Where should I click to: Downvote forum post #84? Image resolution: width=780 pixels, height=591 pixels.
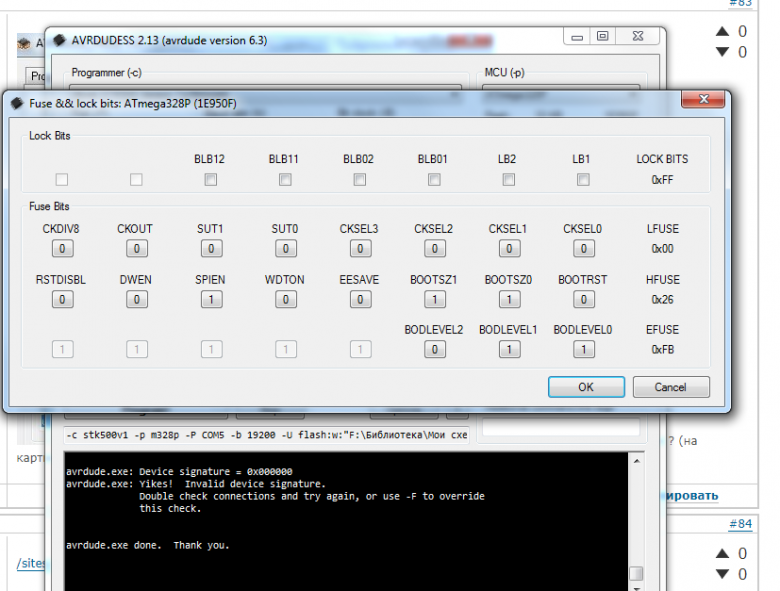point(722,574)
